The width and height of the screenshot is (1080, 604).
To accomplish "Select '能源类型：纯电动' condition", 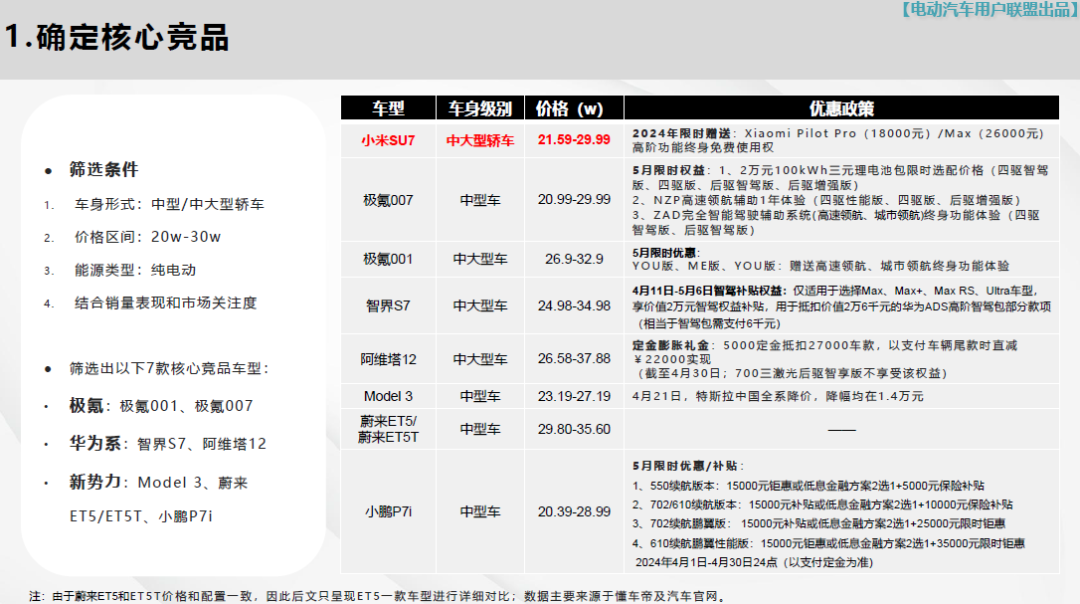I will [135, 270].
